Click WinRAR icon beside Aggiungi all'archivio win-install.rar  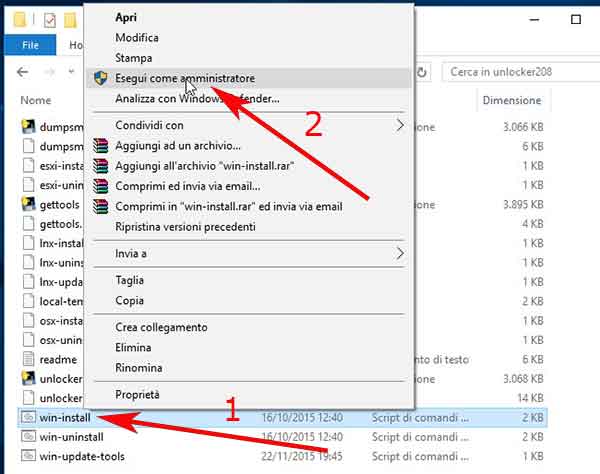101,166
